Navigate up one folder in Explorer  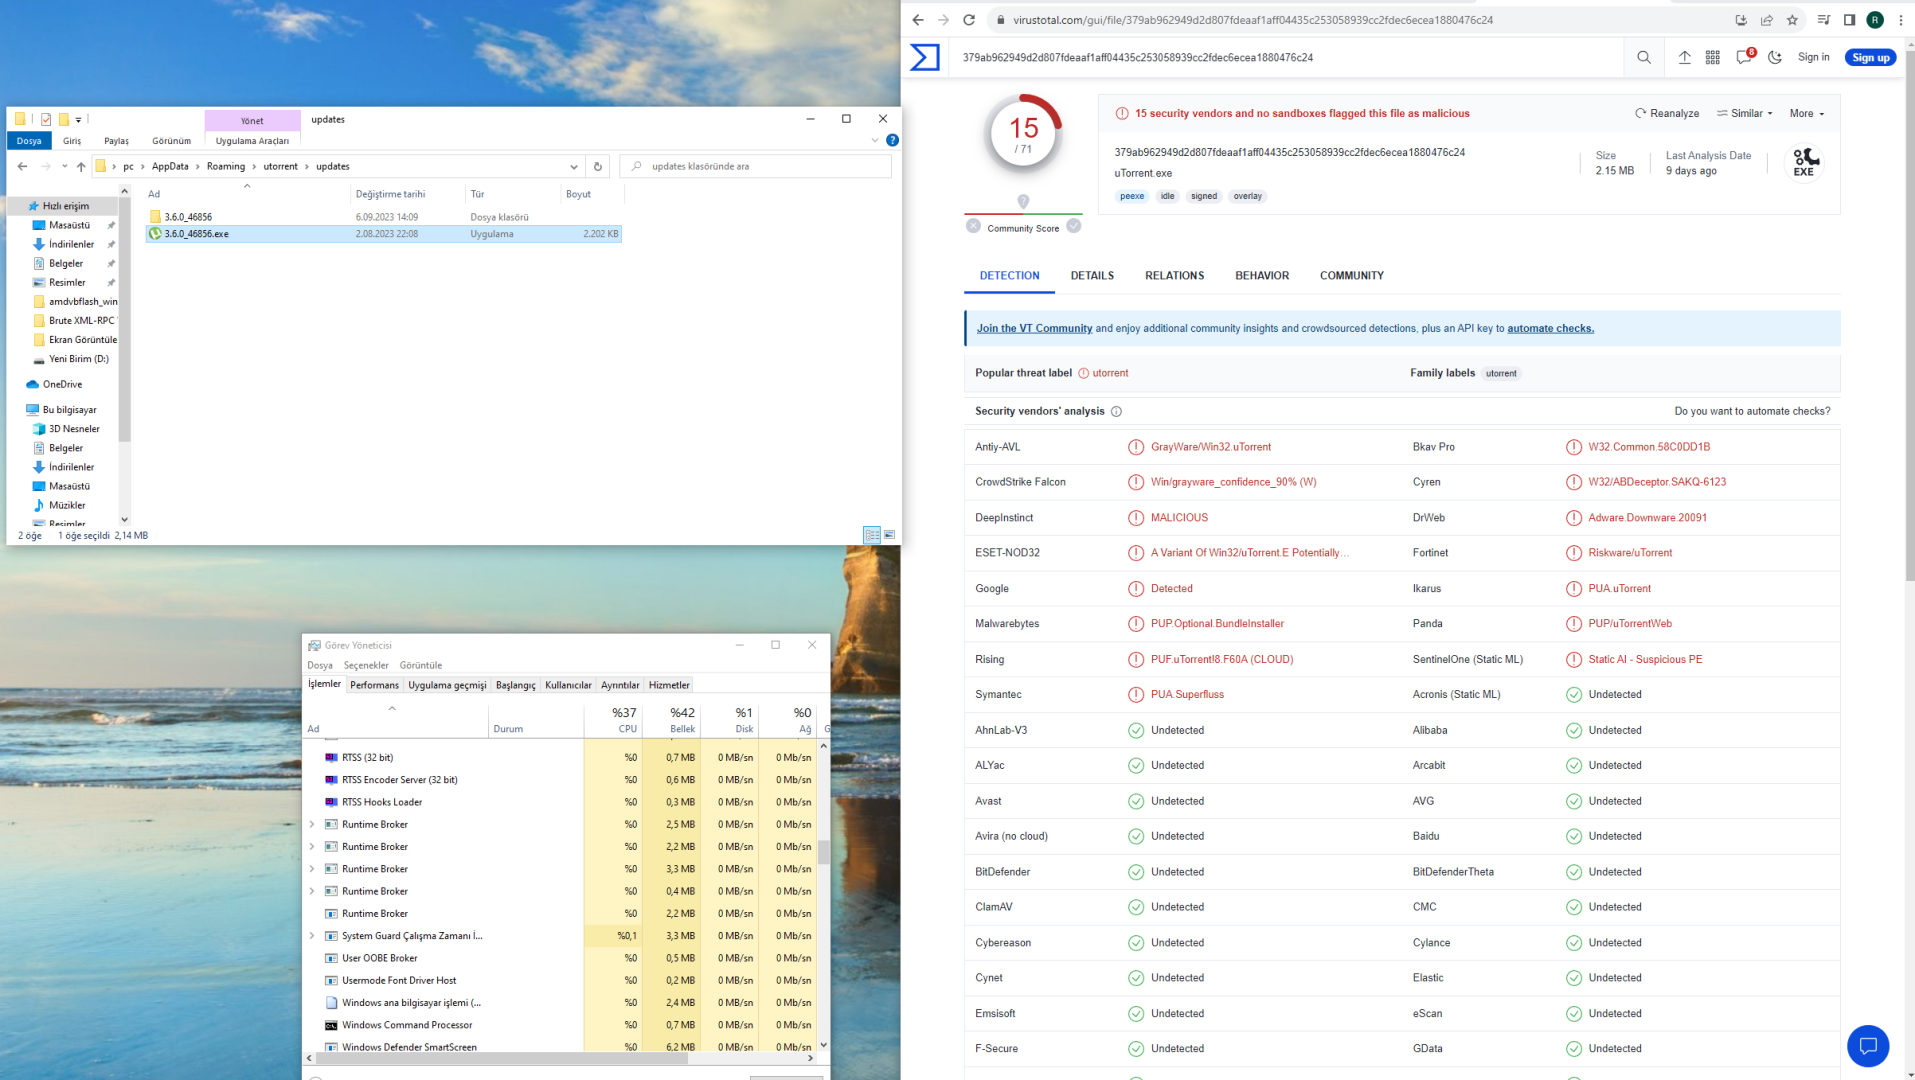(x=81, y=166)
